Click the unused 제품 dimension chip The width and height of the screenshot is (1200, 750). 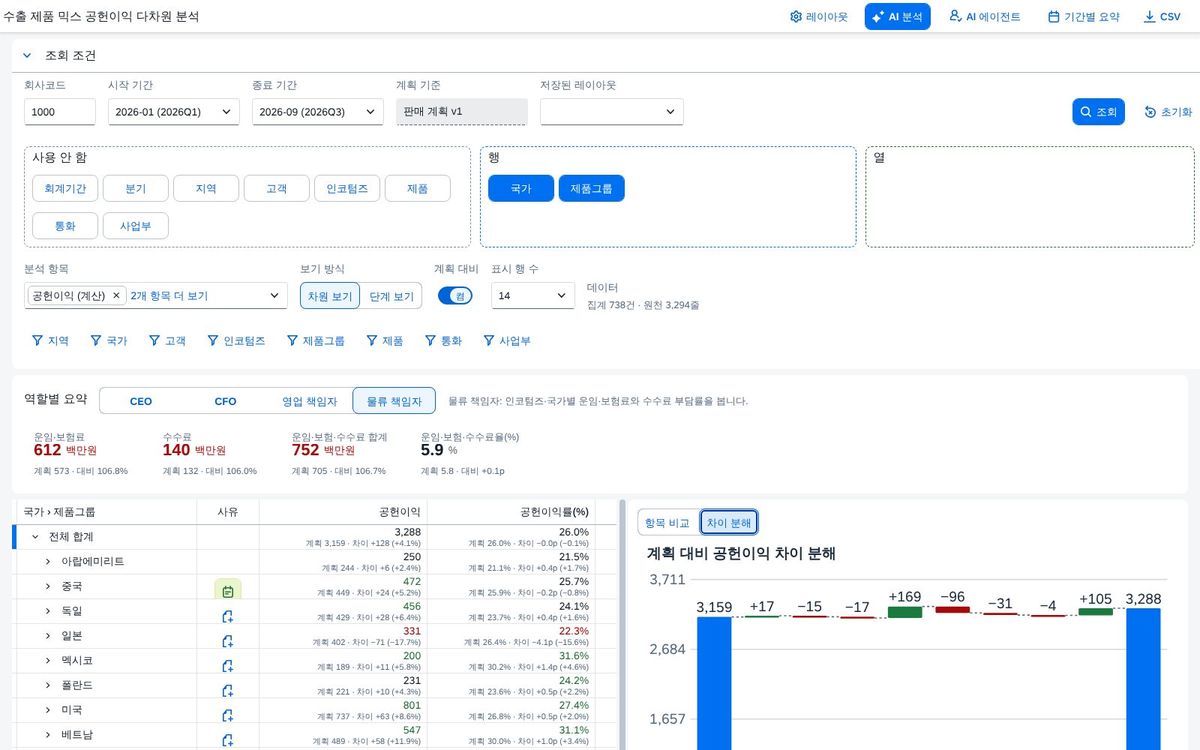point(418,188)
